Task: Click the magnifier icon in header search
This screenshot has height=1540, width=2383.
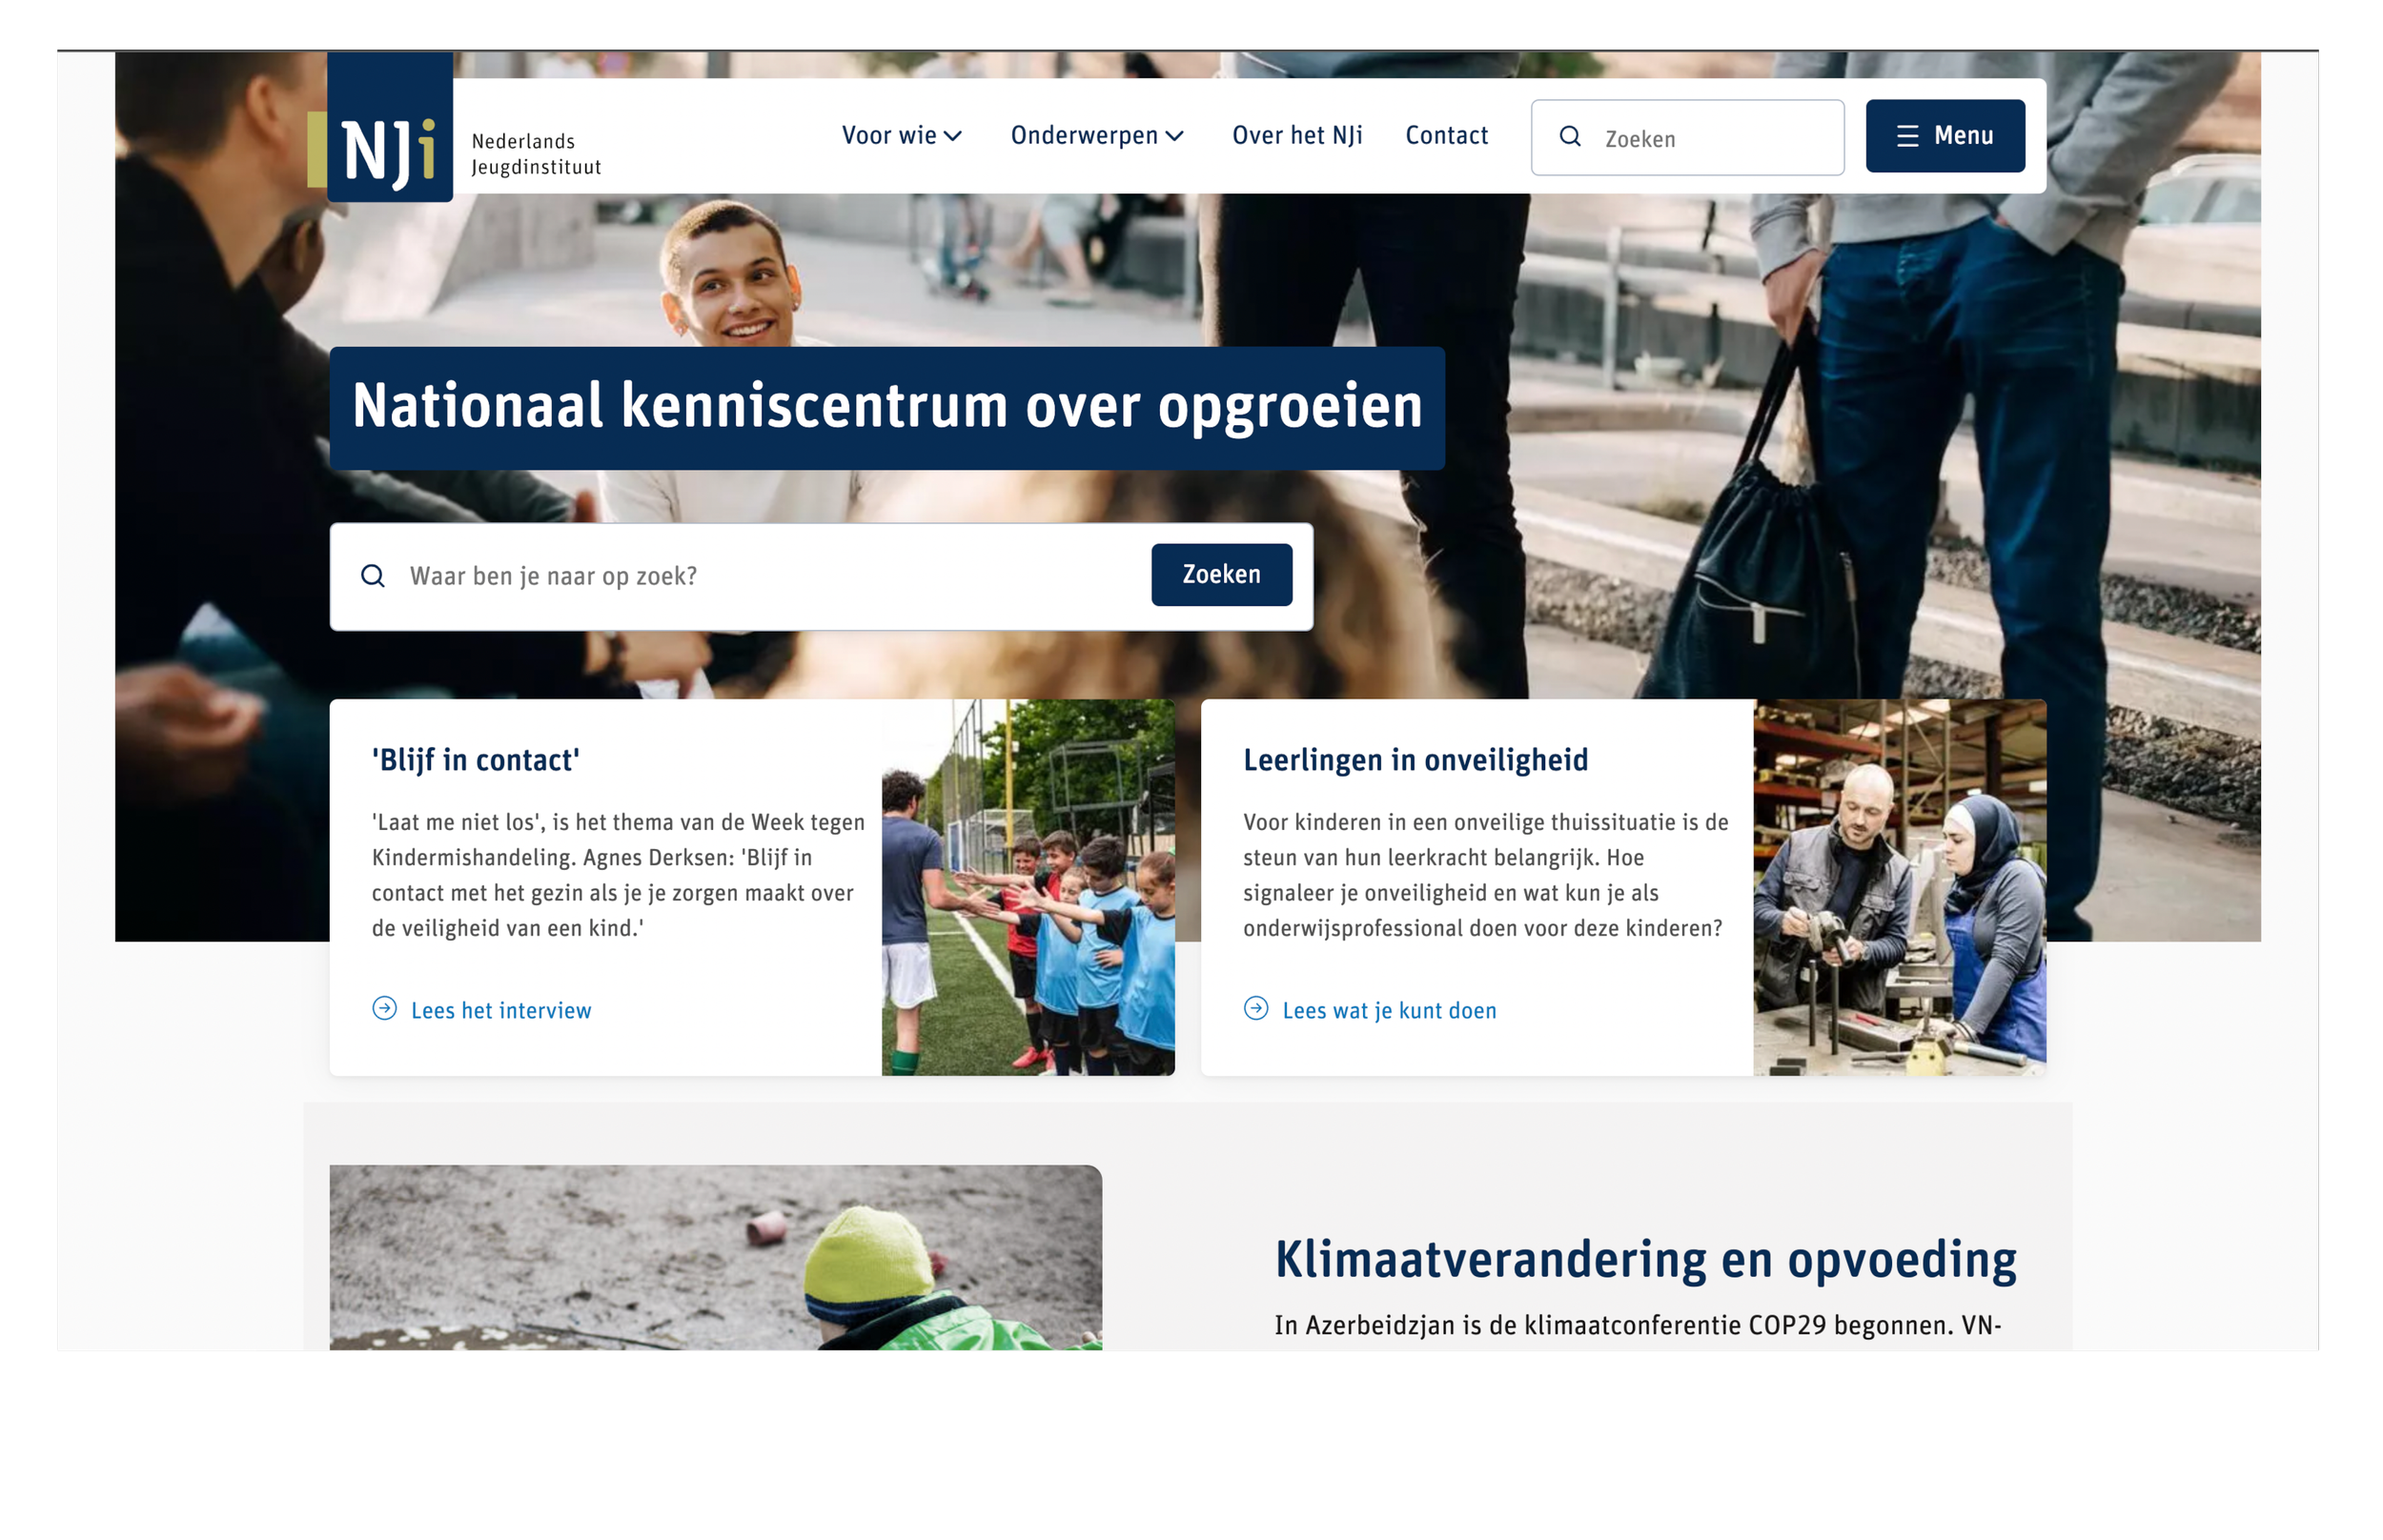Action: pos(1570,137)
